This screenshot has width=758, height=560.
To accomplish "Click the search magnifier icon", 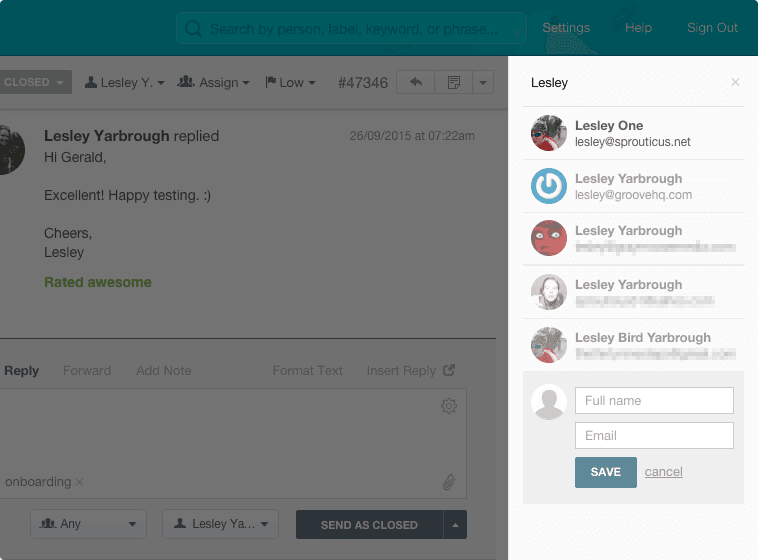I will [193, 29].
